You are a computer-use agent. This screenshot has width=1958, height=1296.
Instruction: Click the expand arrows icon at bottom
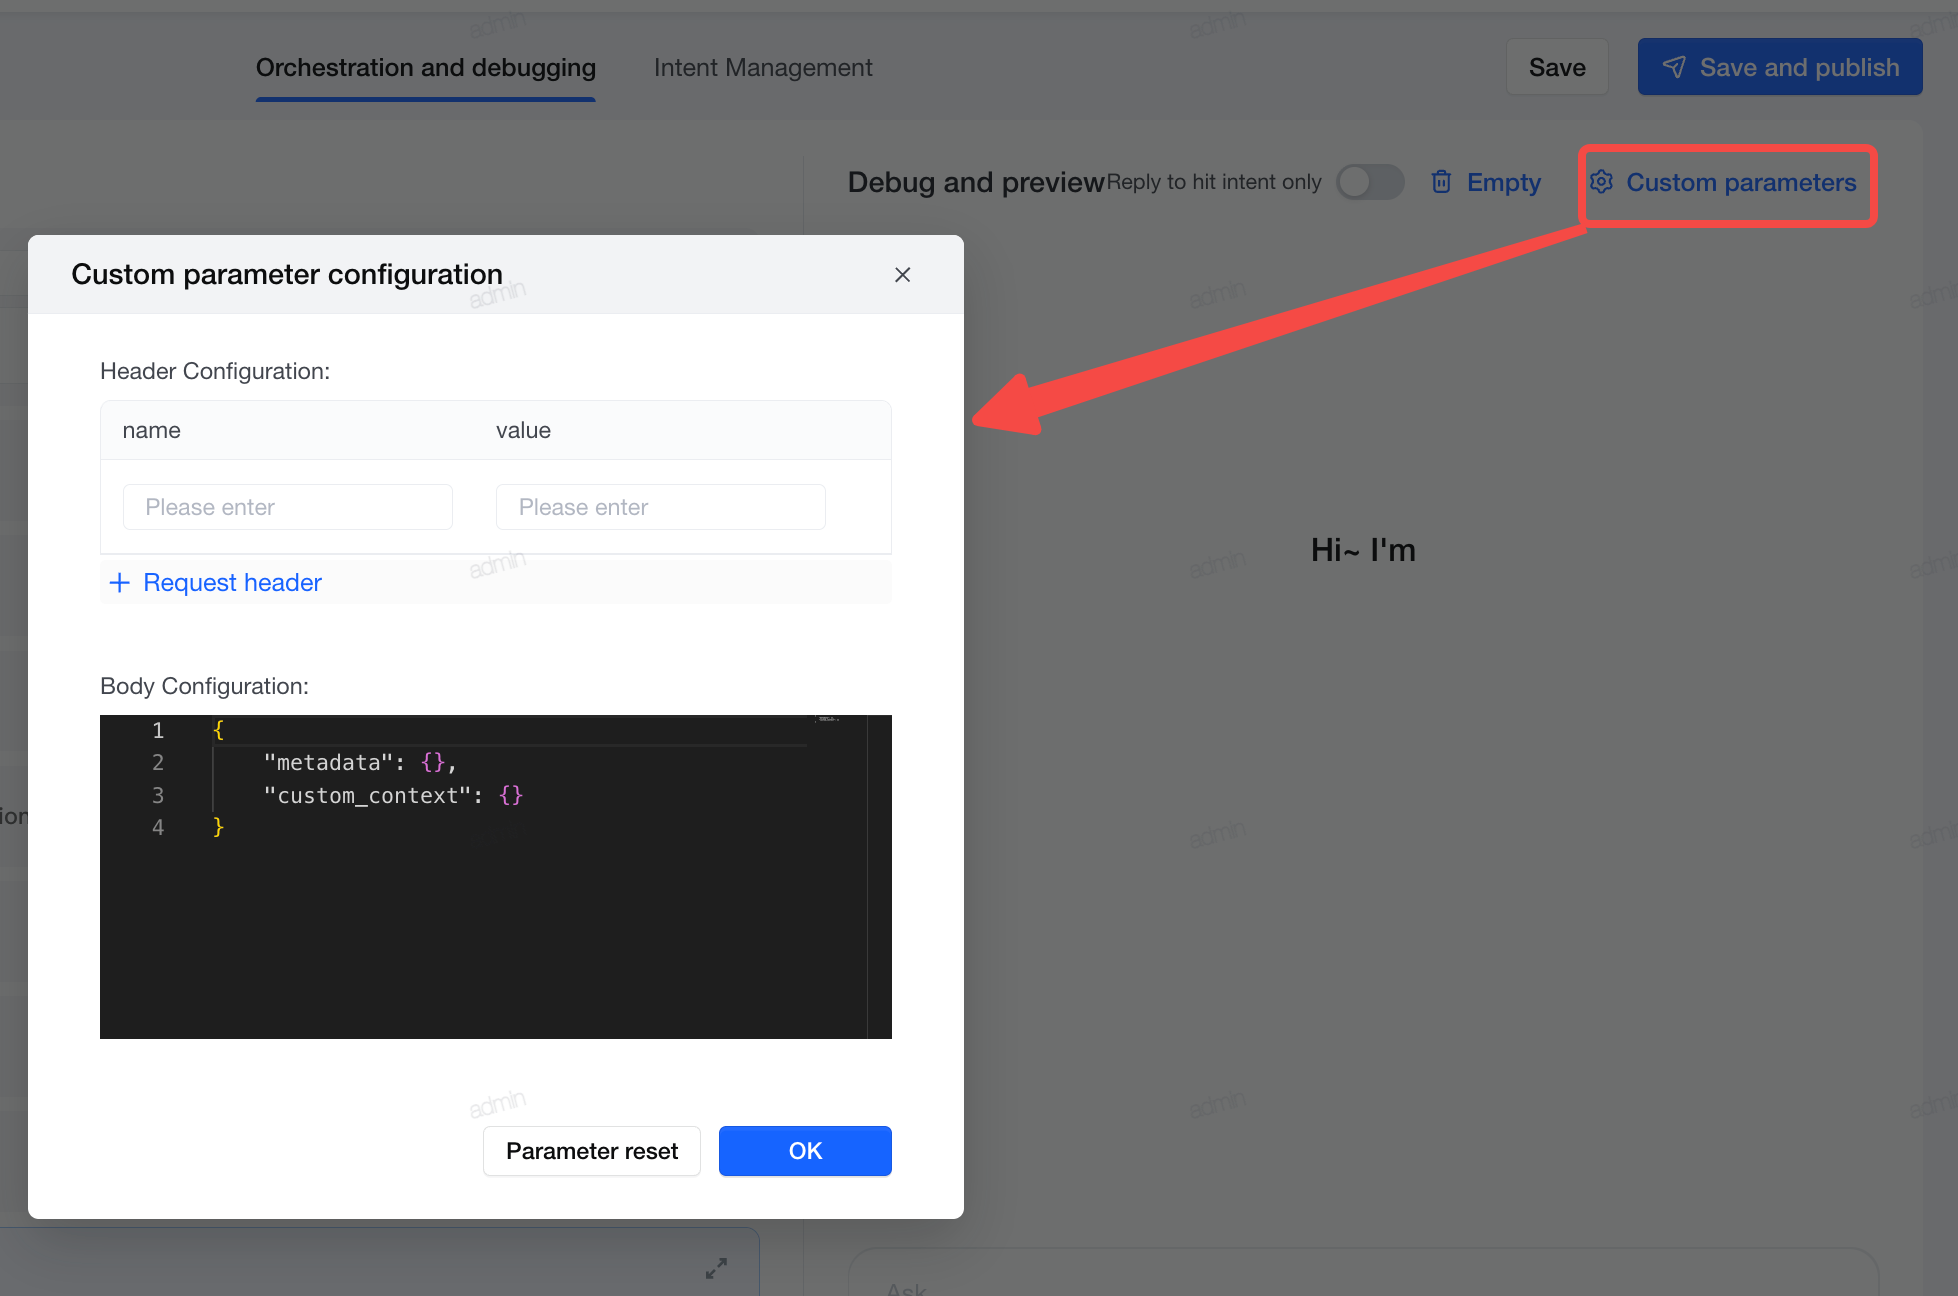(716, 1268)
